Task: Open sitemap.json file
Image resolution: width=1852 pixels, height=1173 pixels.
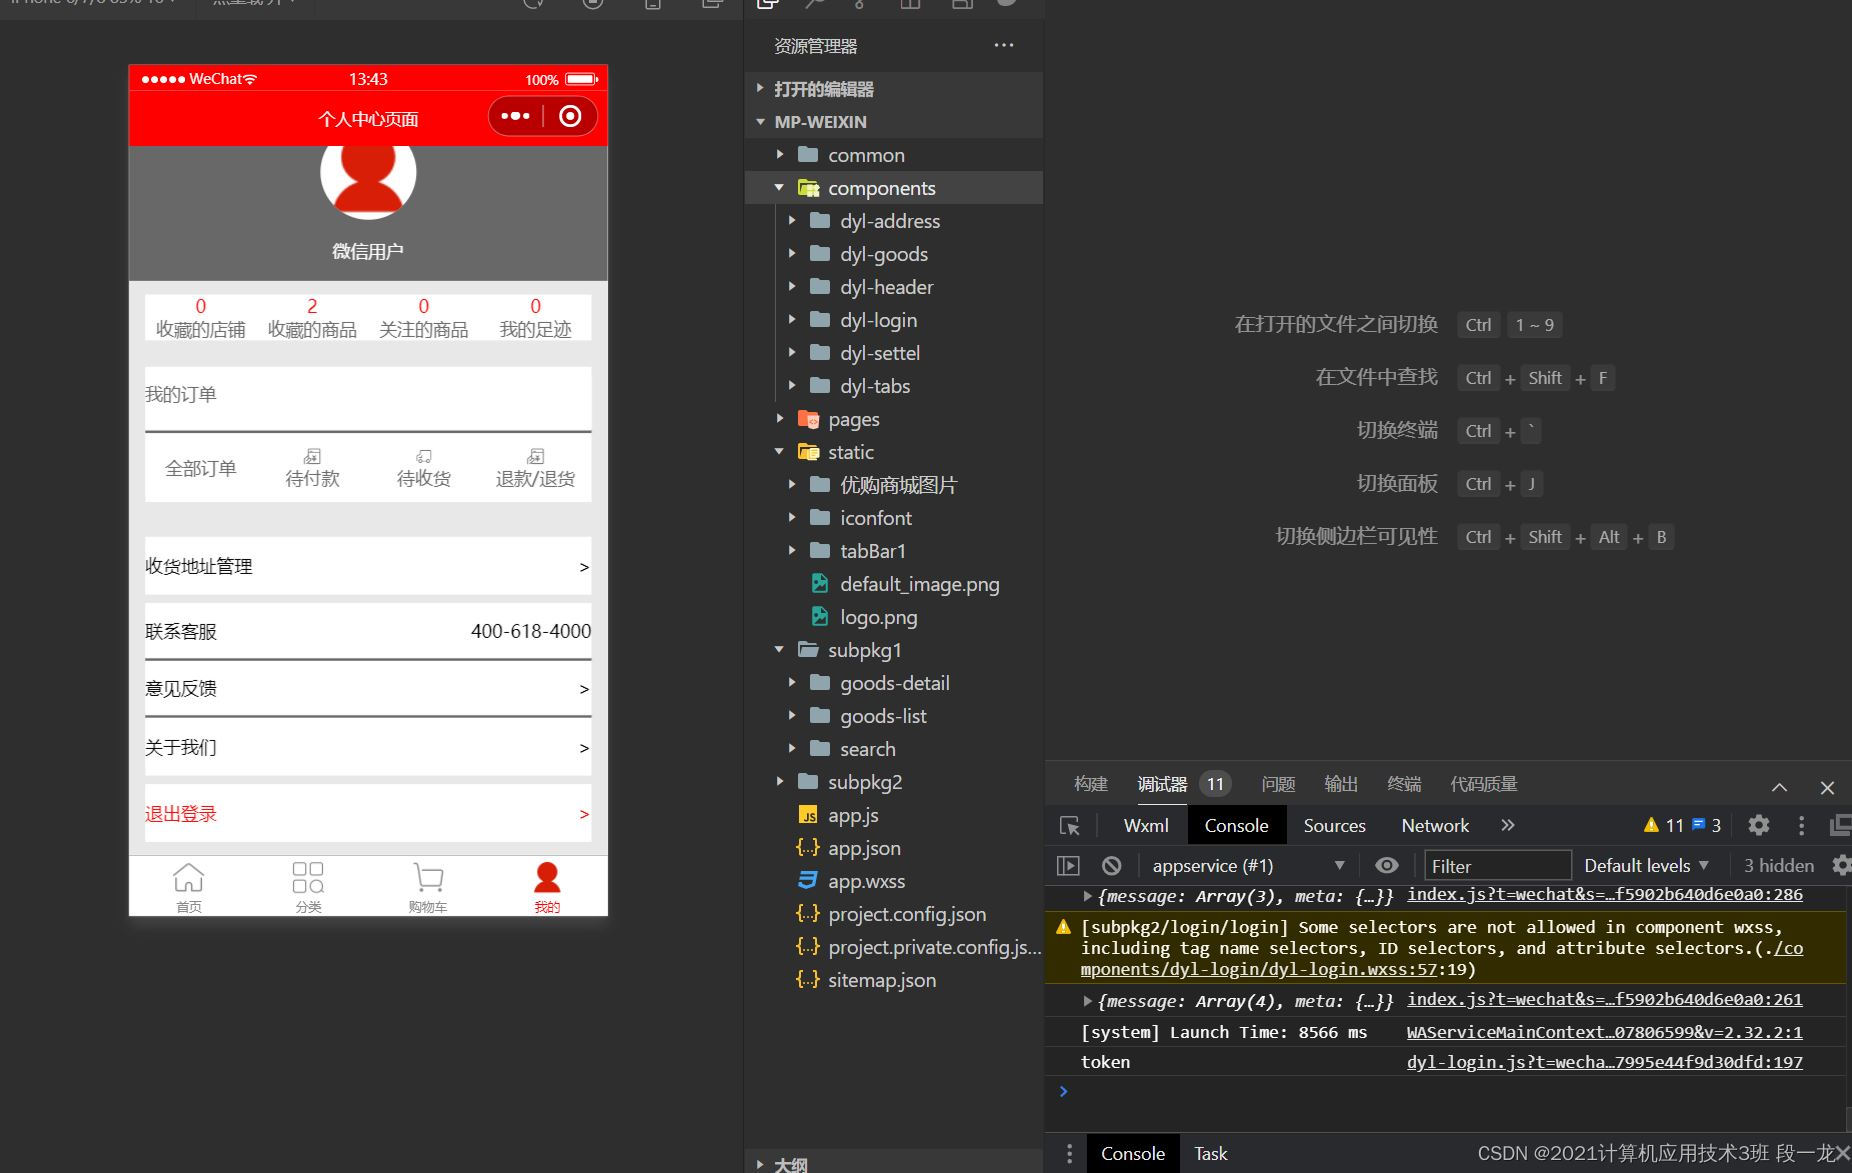Action: point(894,980)
